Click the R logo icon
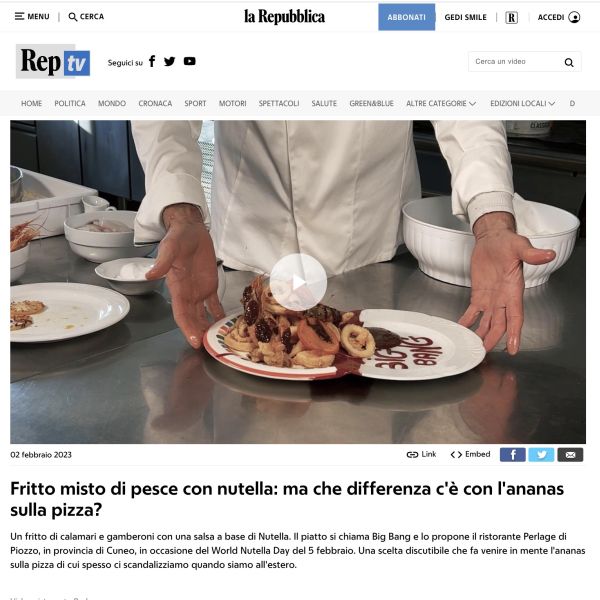Image resolution: width=600 pixels, height=600 pixels. [512, 18]
